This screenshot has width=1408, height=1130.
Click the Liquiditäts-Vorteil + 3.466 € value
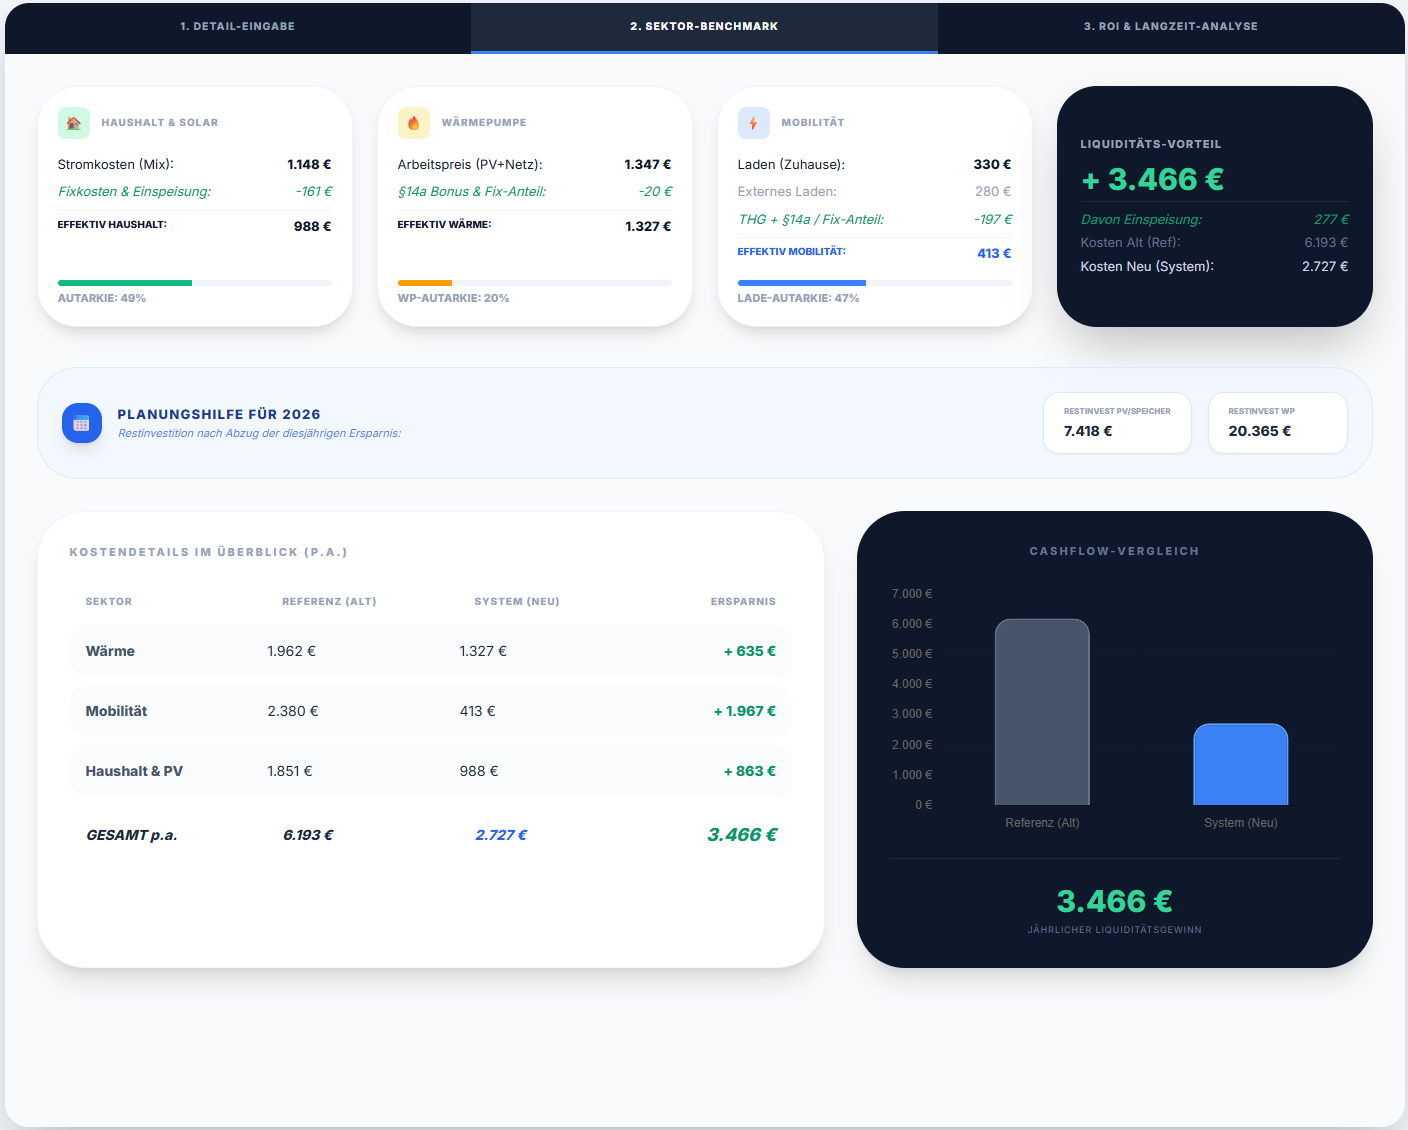coord(1153,179)
